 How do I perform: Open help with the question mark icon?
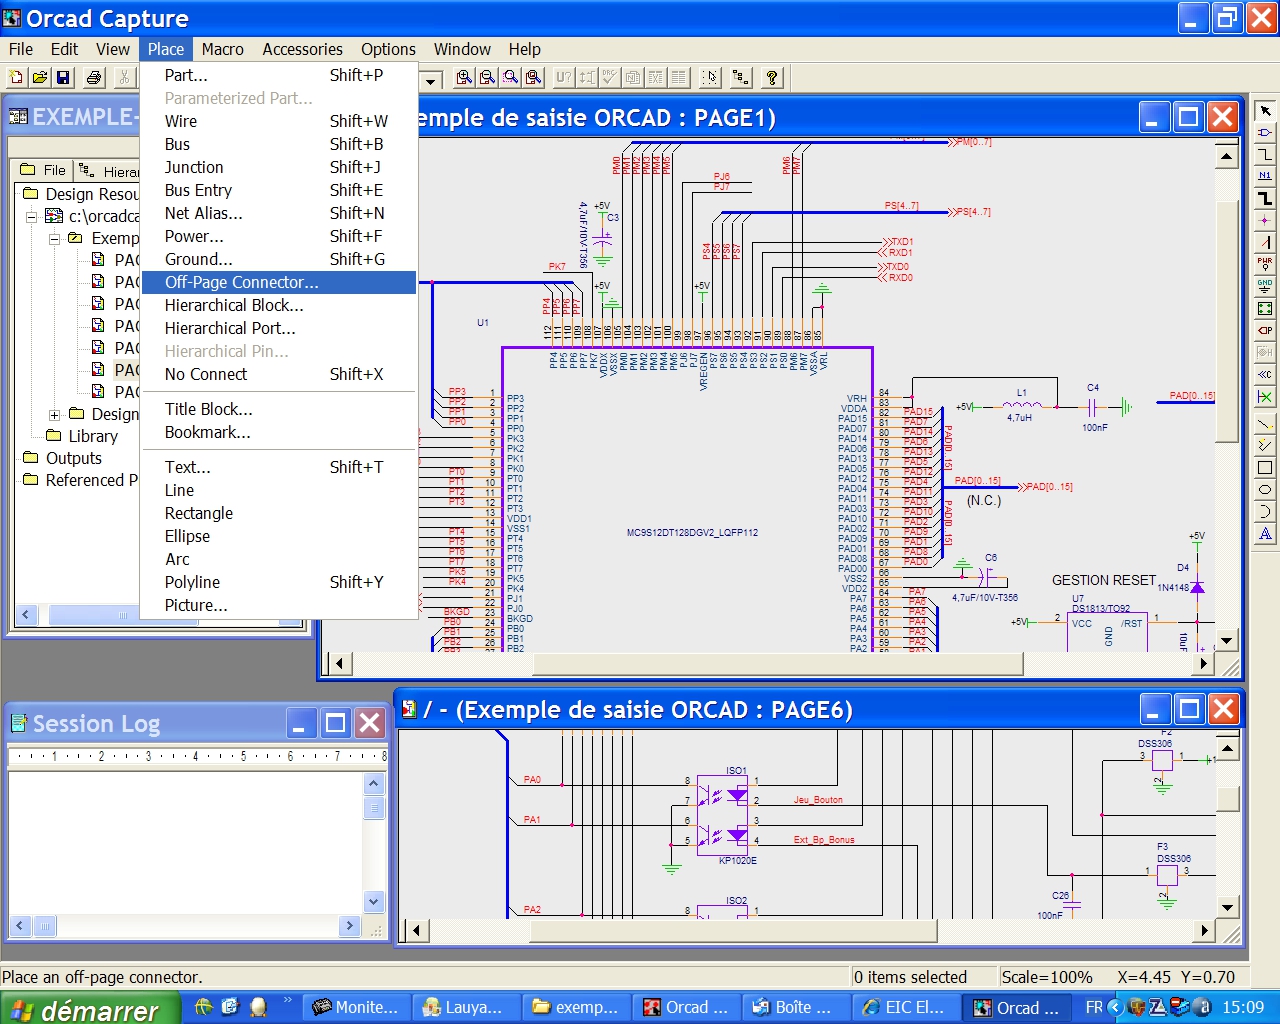coord(771,77)
